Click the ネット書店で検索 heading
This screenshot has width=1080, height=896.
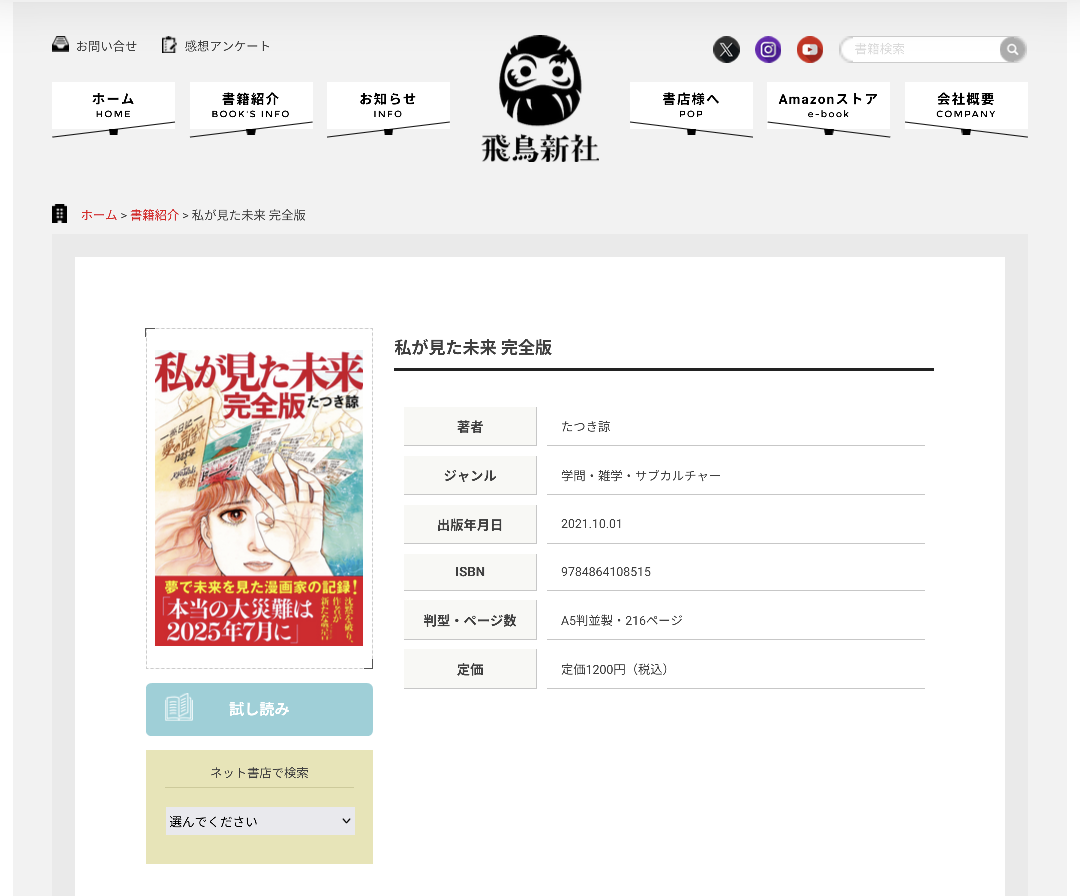259,773
